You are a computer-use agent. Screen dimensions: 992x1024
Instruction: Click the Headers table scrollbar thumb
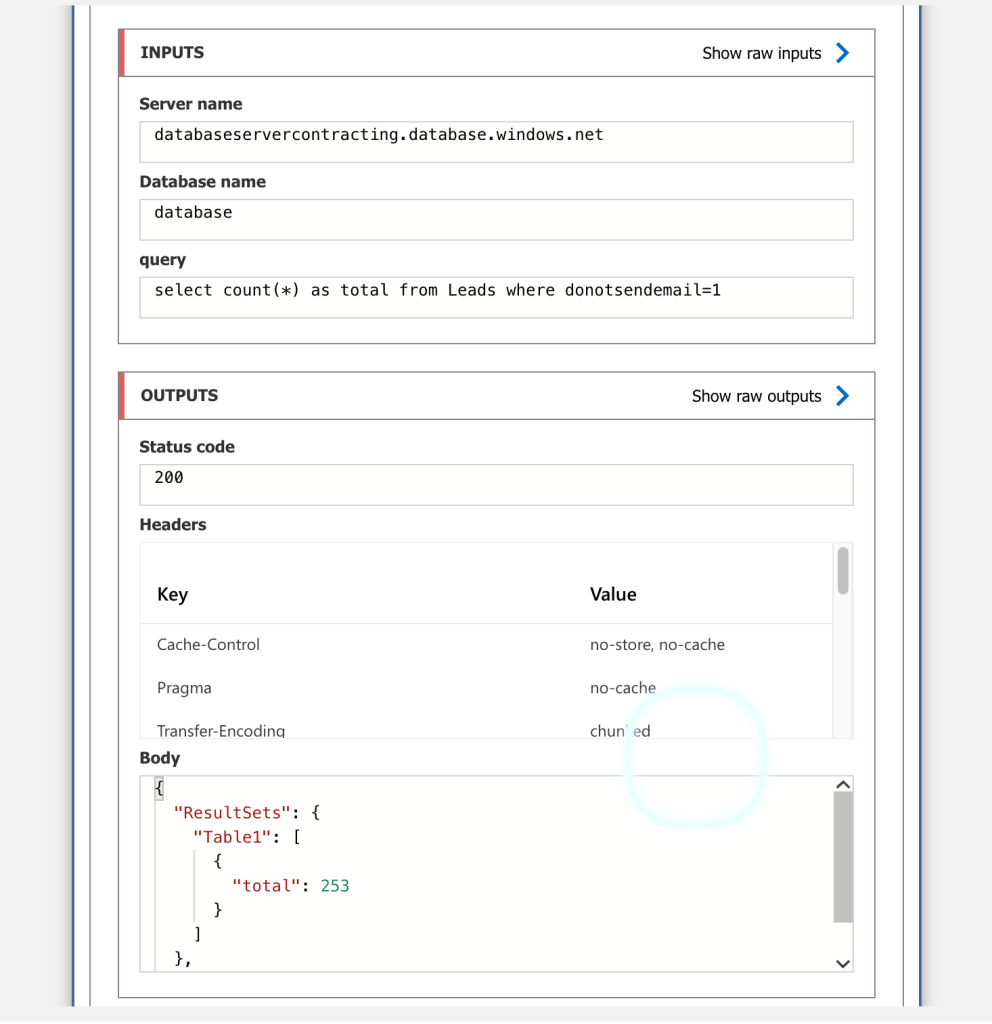(843, 571)
